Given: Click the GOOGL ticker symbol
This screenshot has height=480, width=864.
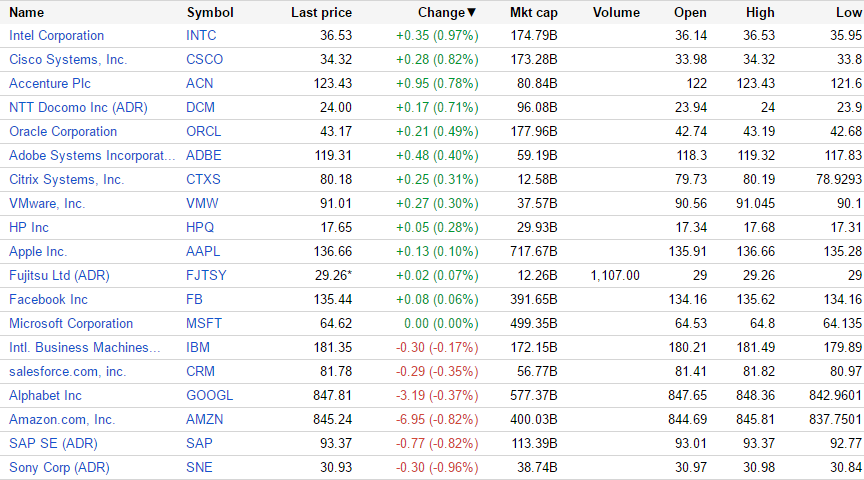Looking at the screenshot, I should pyautogui.click(x=209, y=395).
